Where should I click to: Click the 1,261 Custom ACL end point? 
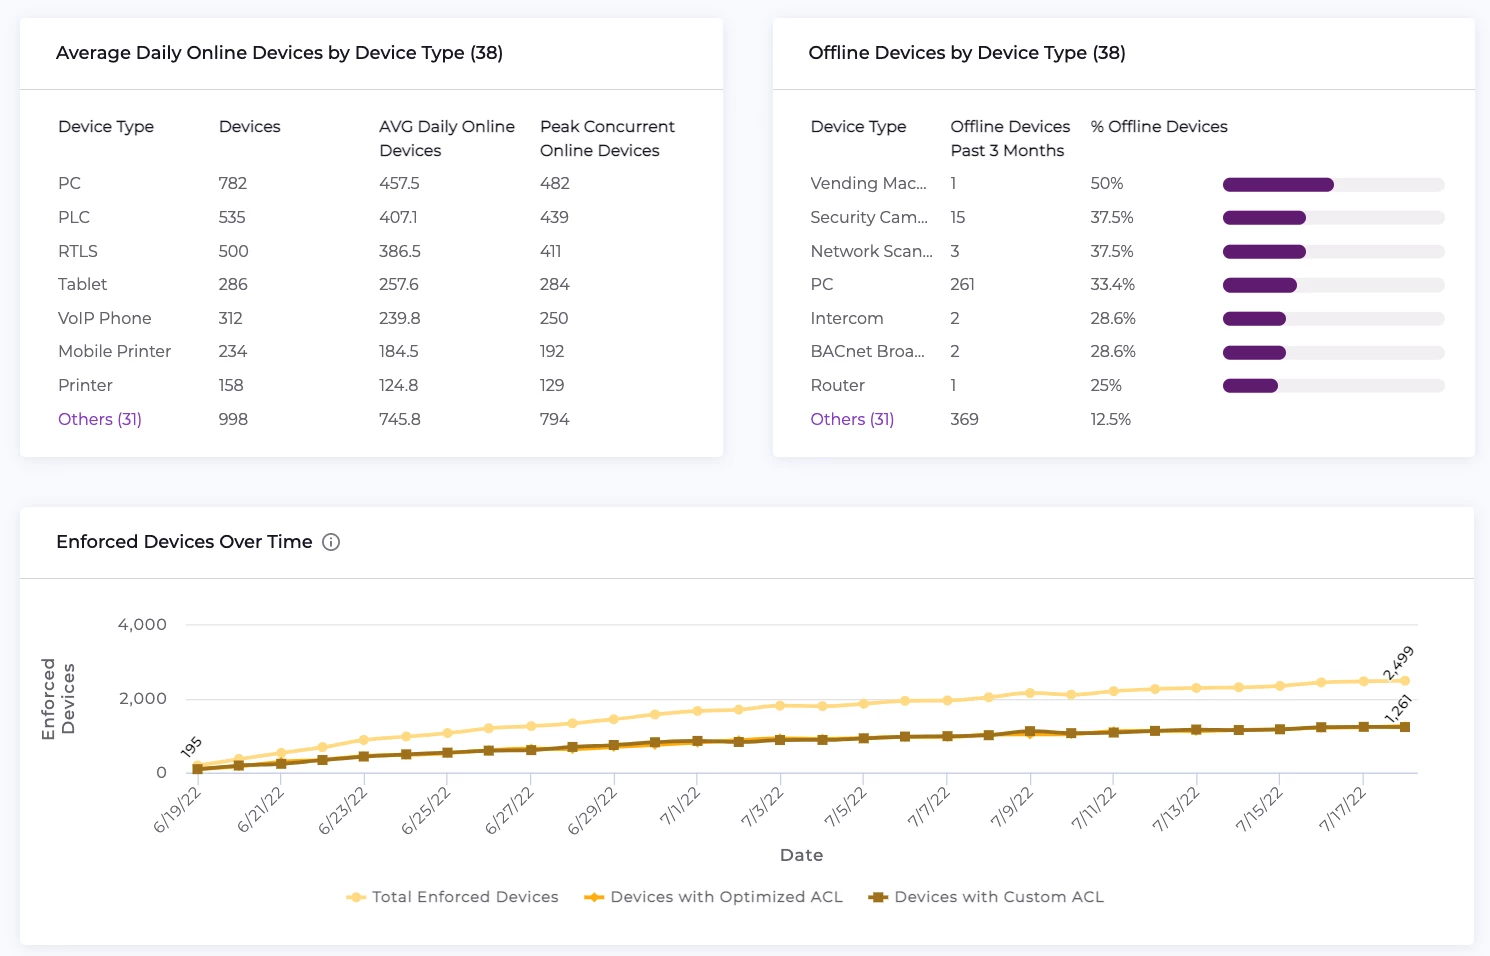coord(1405,727)
